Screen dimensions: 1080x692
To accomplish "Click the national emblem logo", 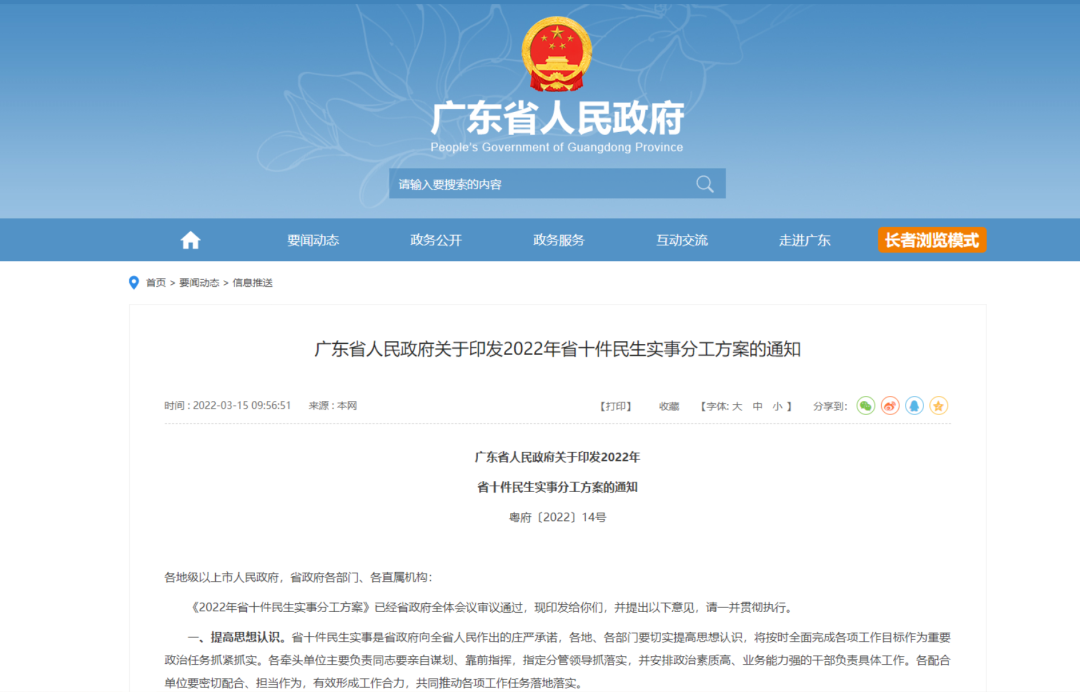I will (x=557, y=55).
